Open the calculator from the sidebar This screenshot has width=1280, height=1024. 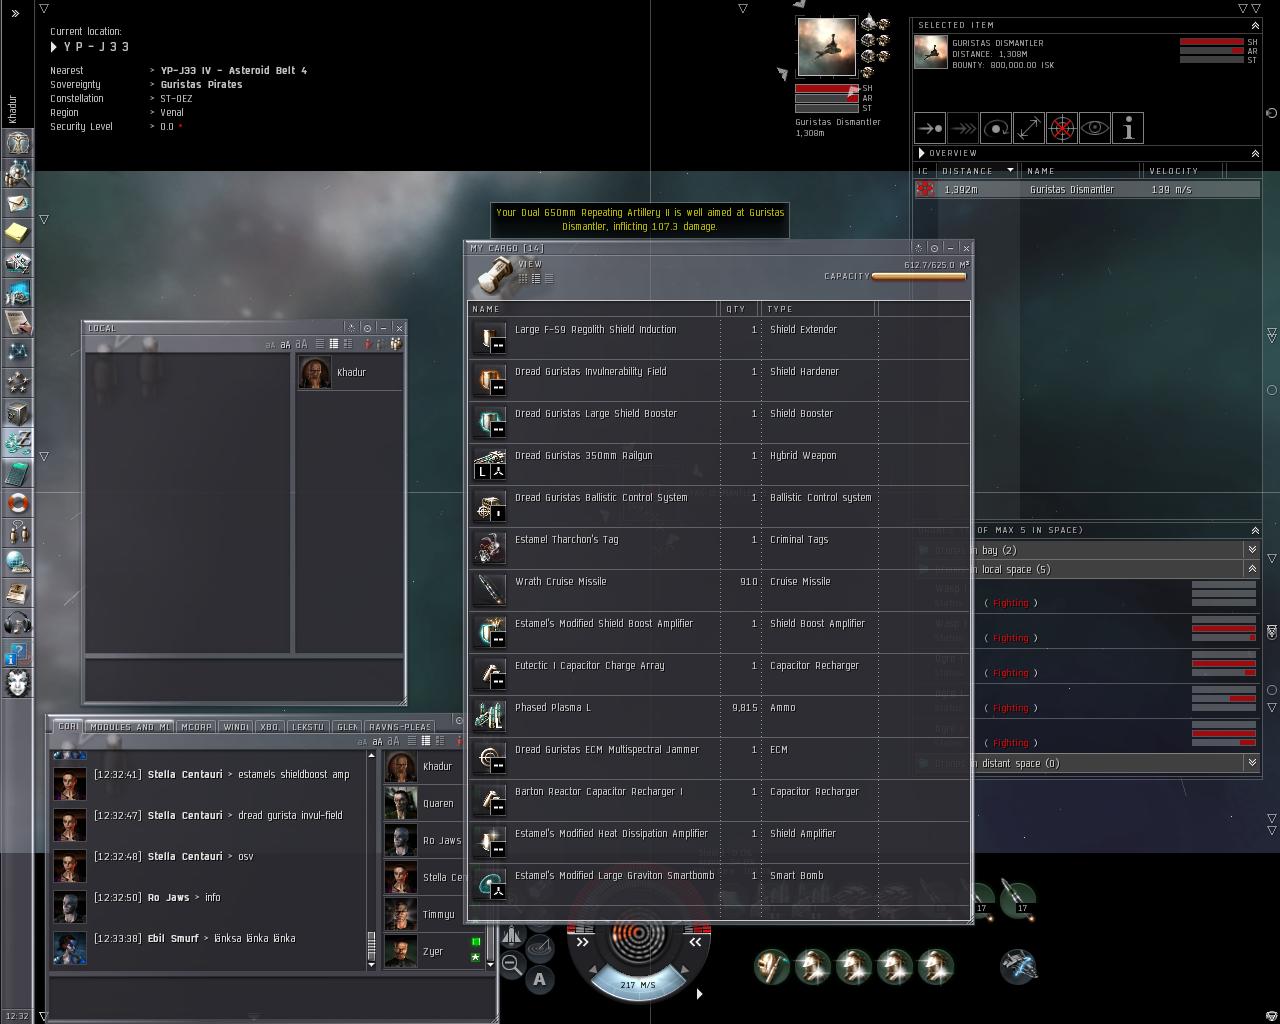18,472
